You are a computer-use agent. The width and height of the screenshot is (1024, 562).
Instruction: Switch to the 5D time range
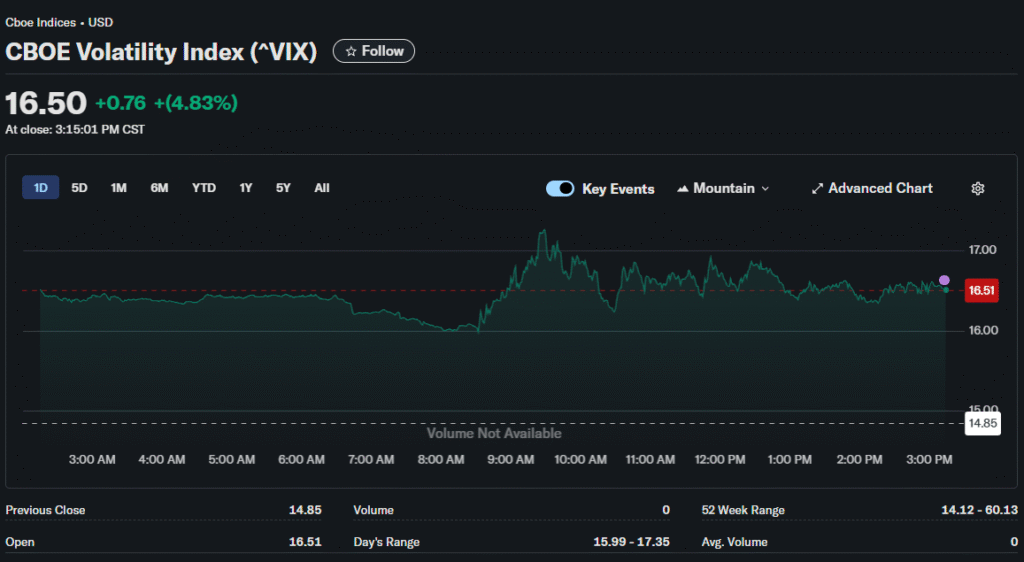tap(80, 188)
